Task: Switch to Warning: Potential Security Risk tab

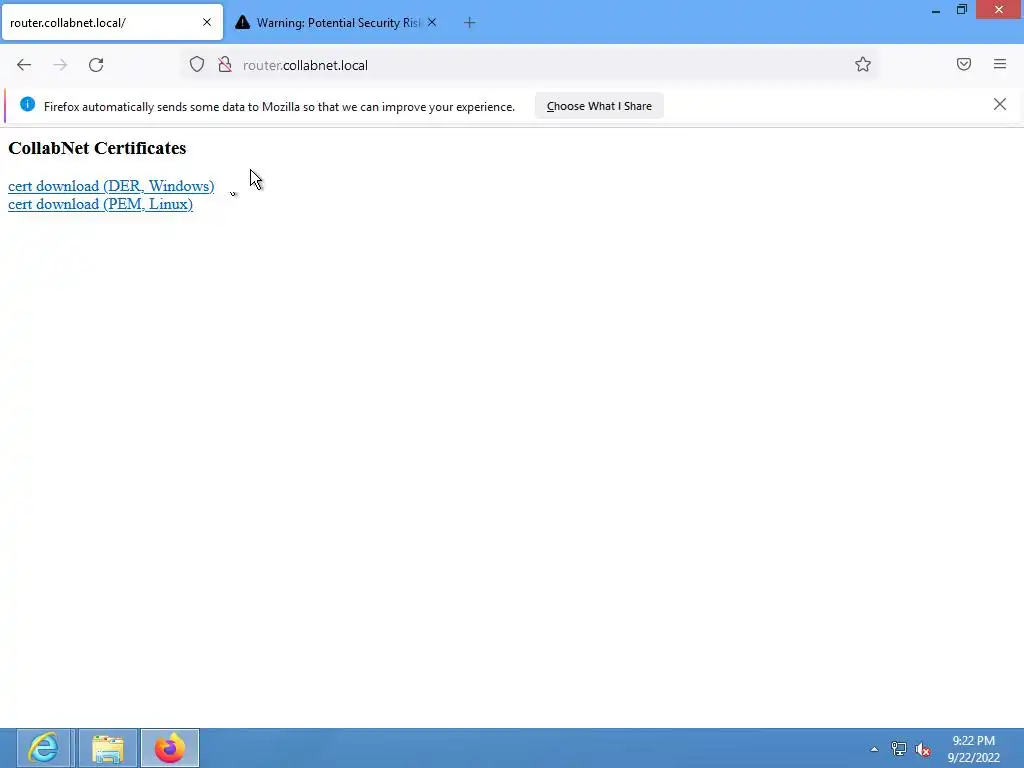Action: 336,23
